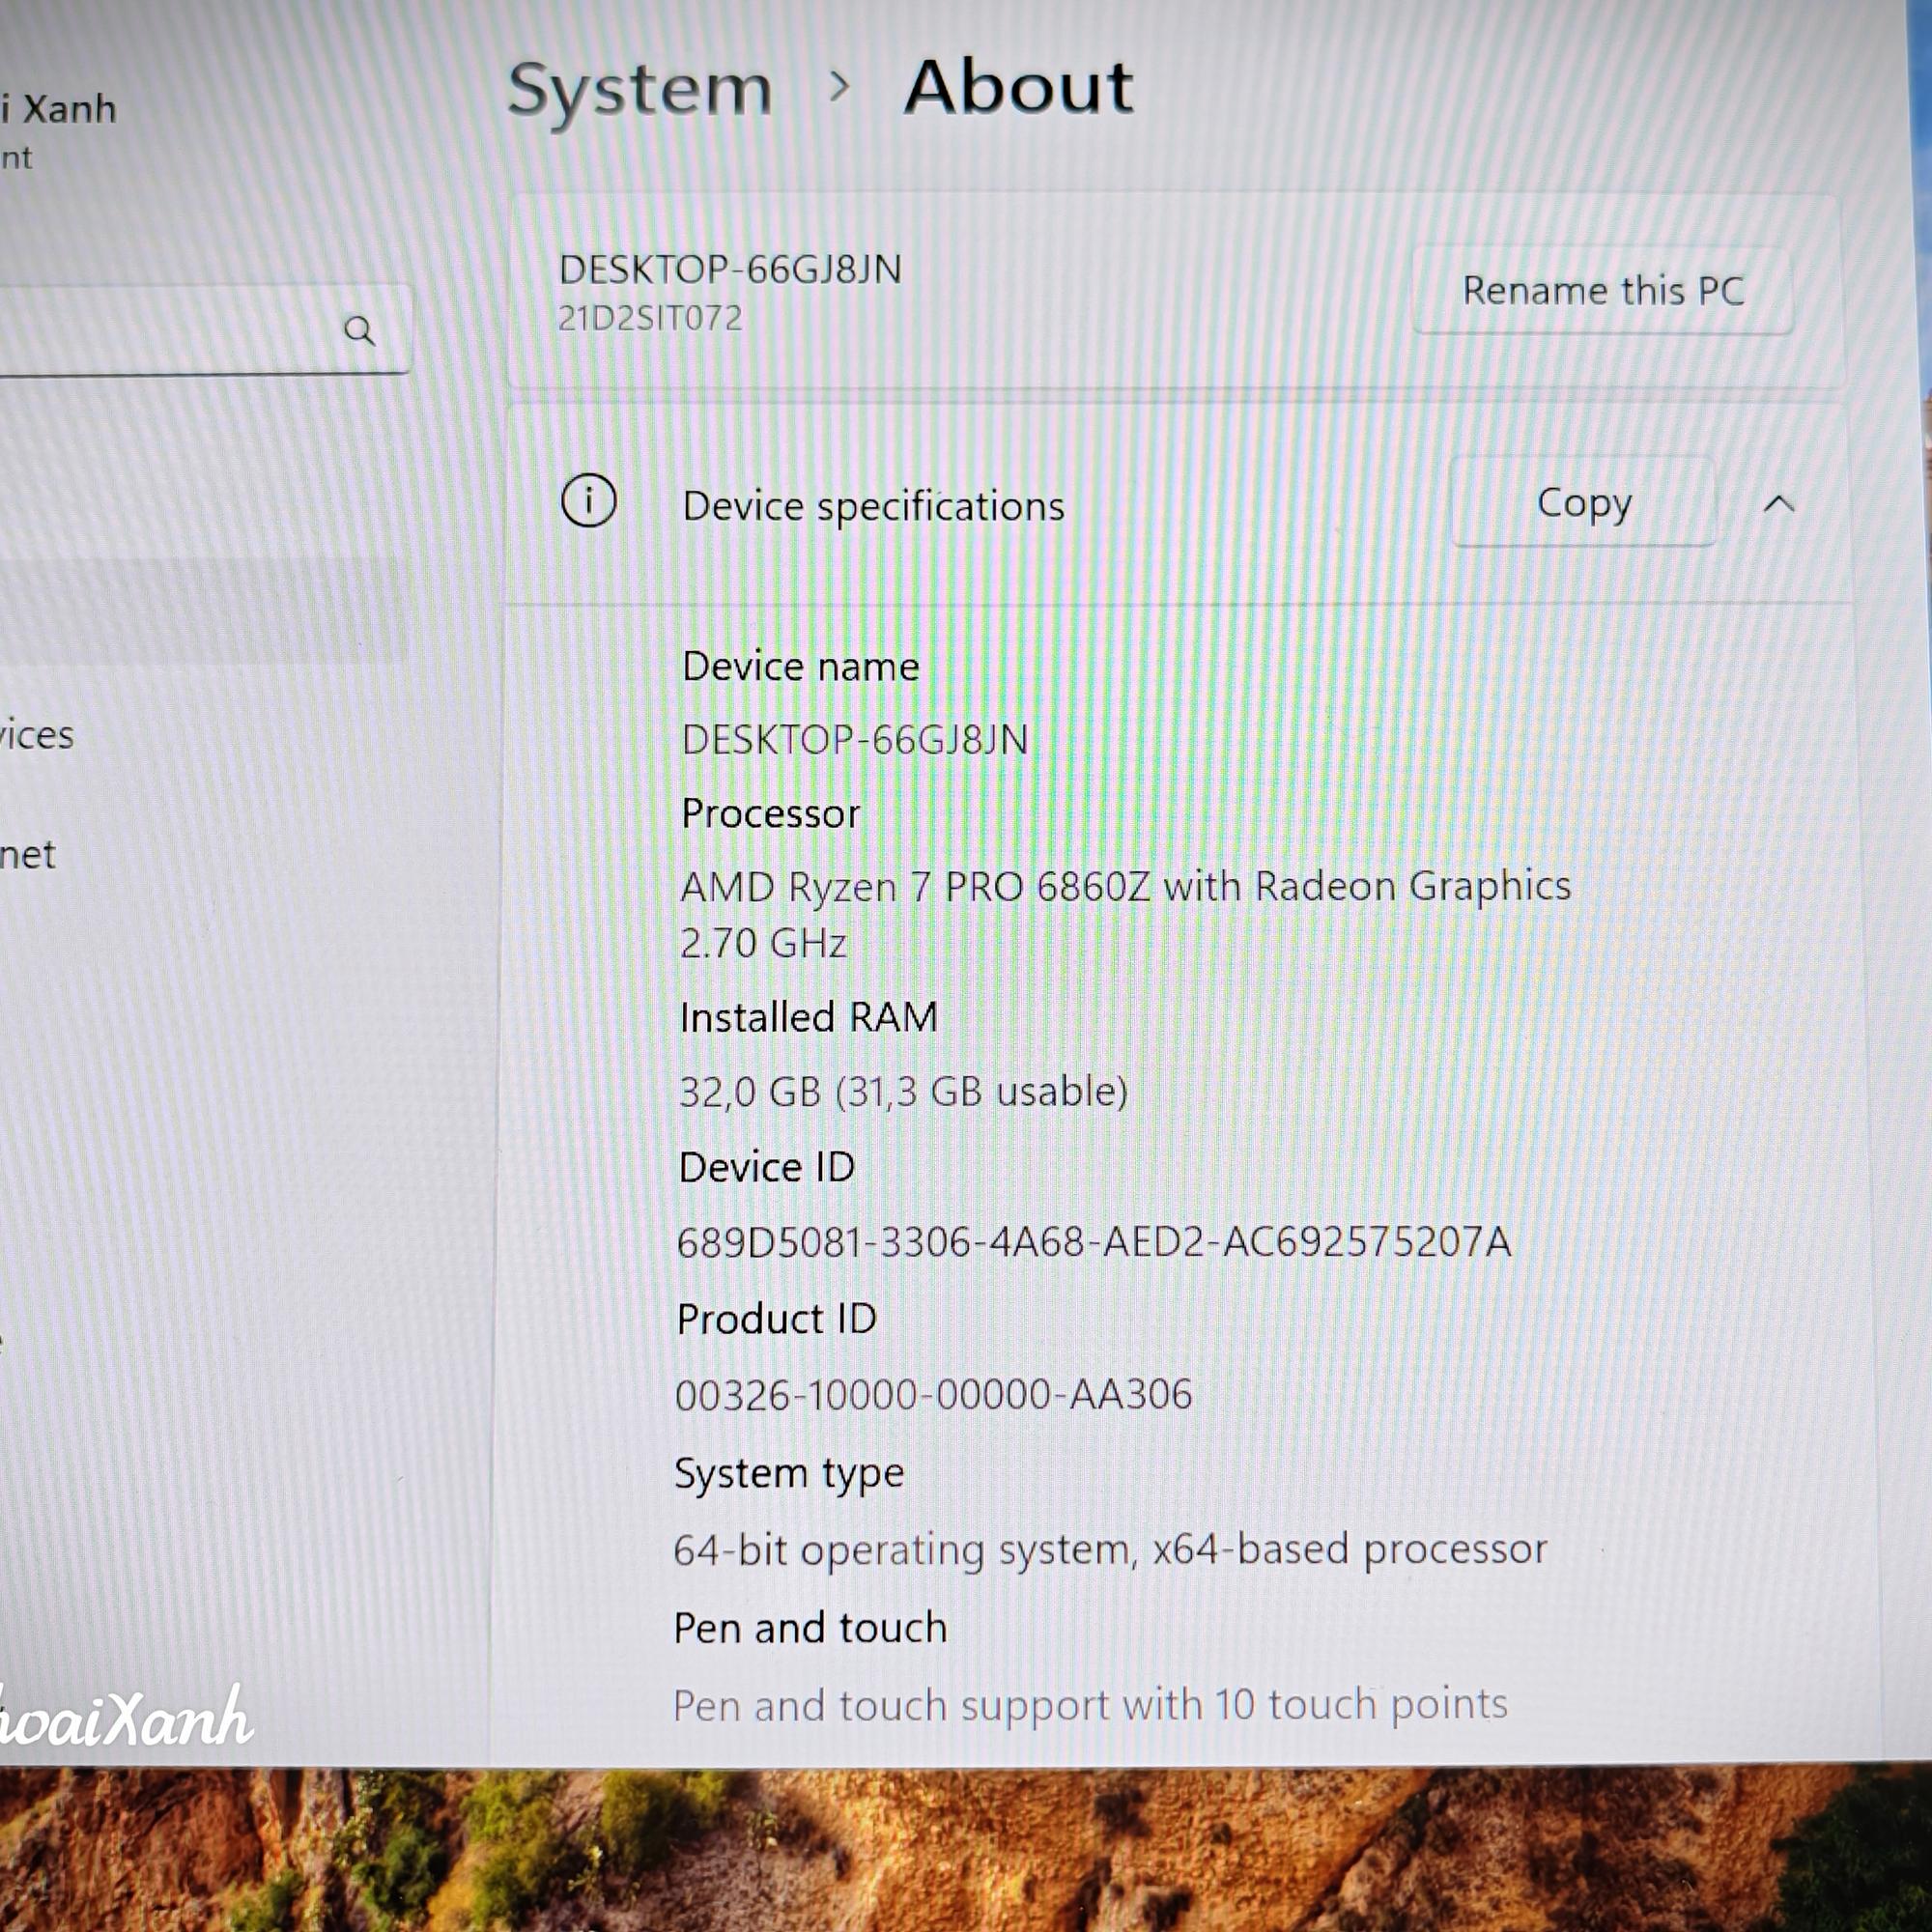1932x1932 pixels.
Task: Select the highlighted sidebar item
Action: (200, 610)
